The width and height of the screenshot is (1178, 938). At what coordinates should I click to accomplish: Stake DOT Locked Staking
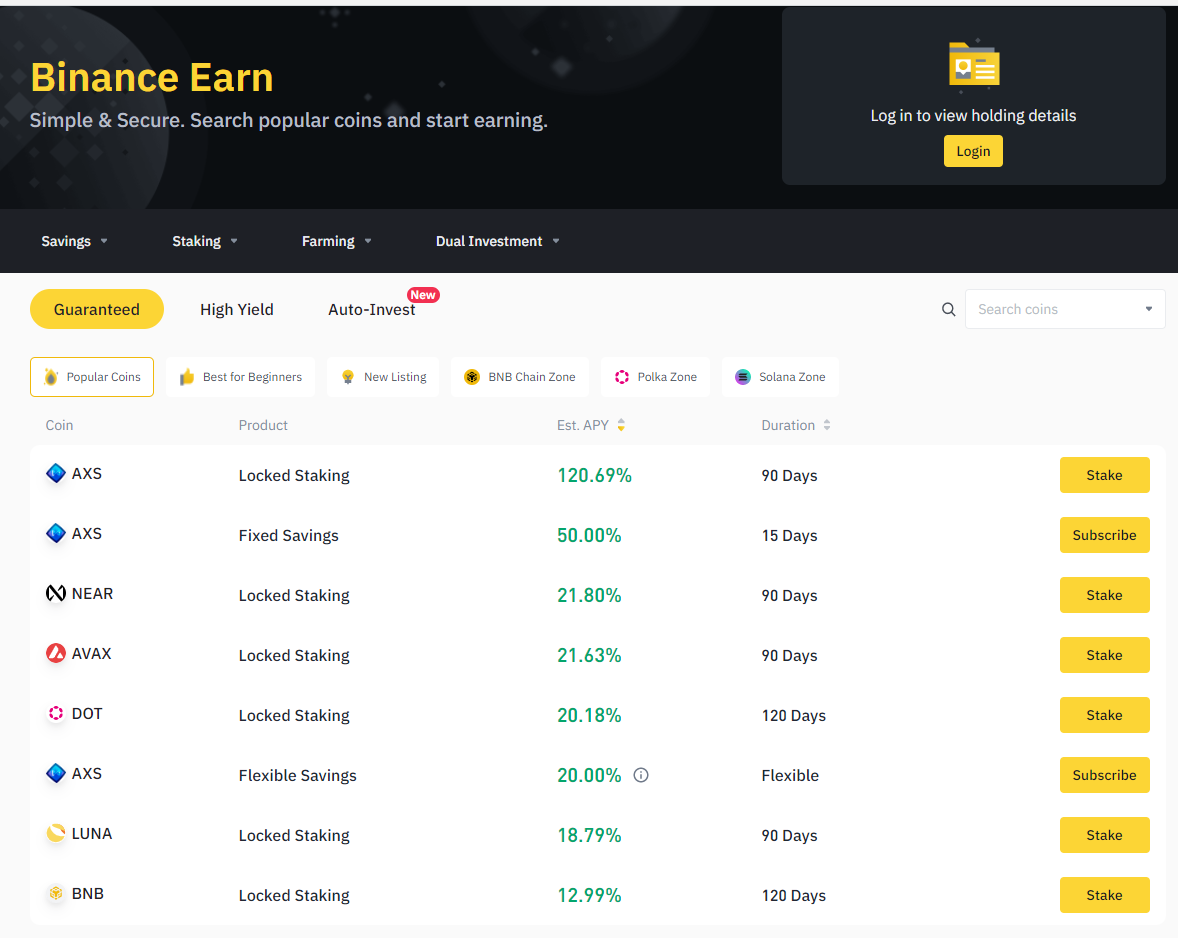[x=1104, y=715]
